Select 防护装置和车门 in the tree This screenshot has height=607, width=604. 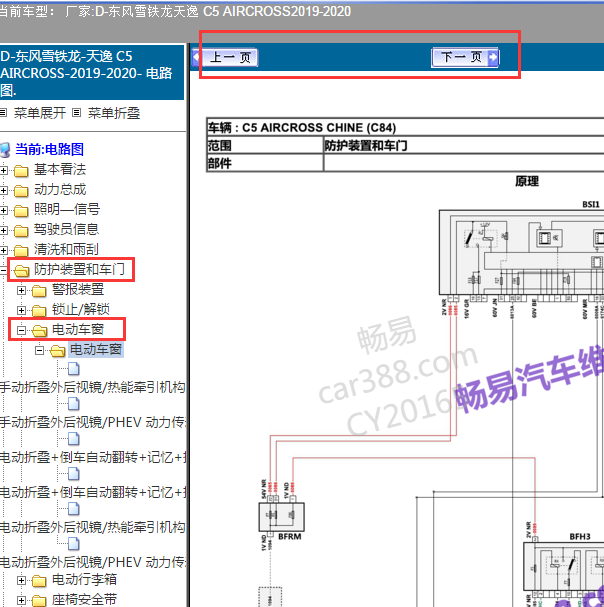coord(79,269)
